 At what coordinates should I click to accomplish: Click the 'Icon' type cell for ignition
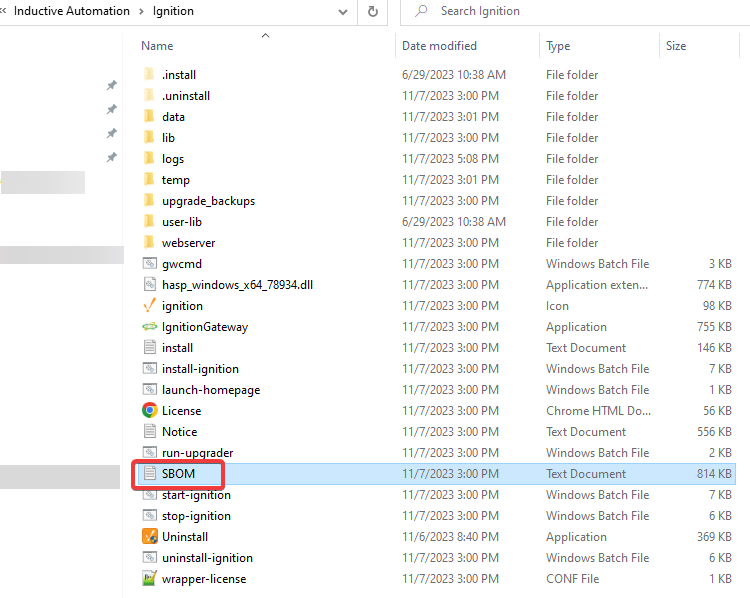pos(557,306)
